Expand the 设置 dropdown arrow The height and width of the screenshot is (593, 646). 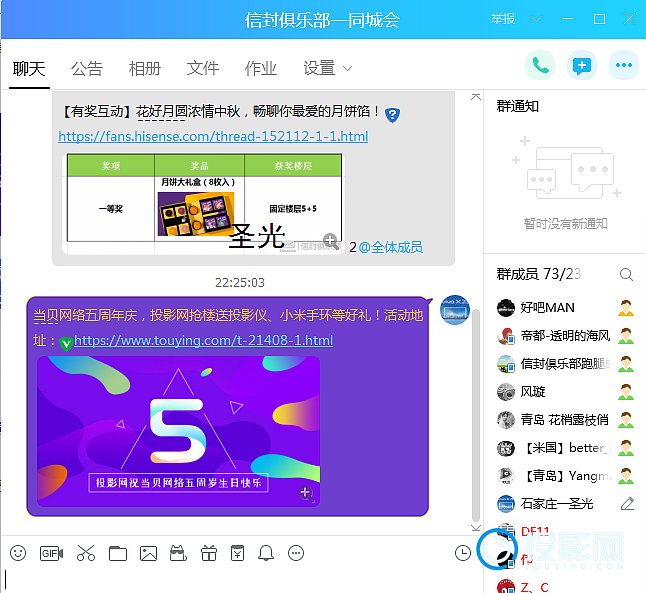(x=348, y=68)
